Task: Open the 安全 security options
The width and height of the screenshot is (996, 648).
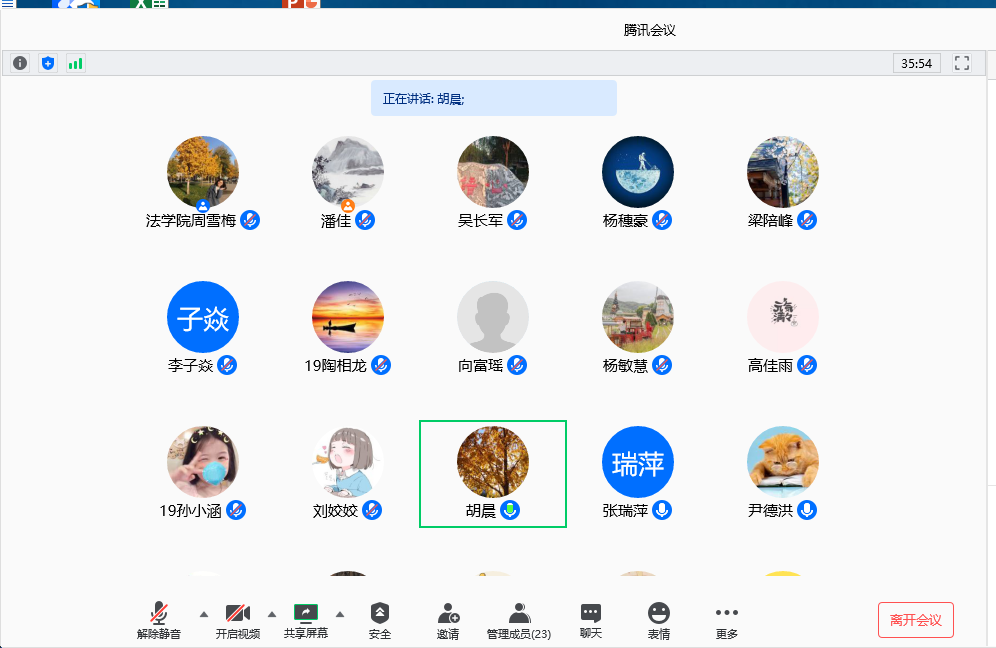Action: [x=380, y=621]
